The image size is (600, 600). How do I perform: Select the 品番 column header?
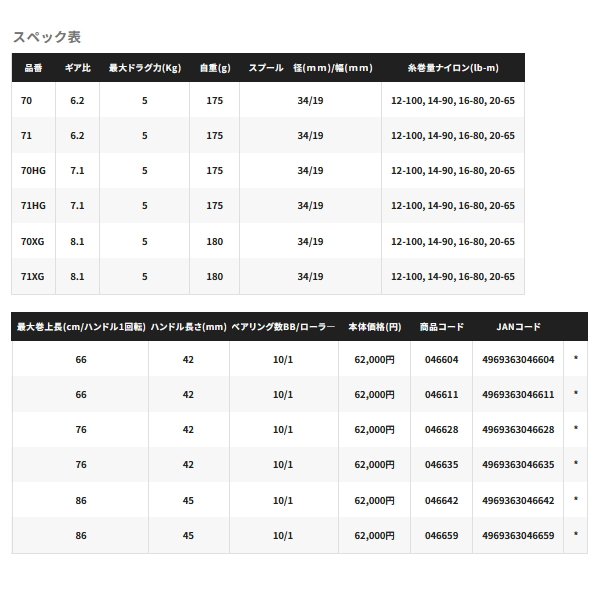(33, 68)
